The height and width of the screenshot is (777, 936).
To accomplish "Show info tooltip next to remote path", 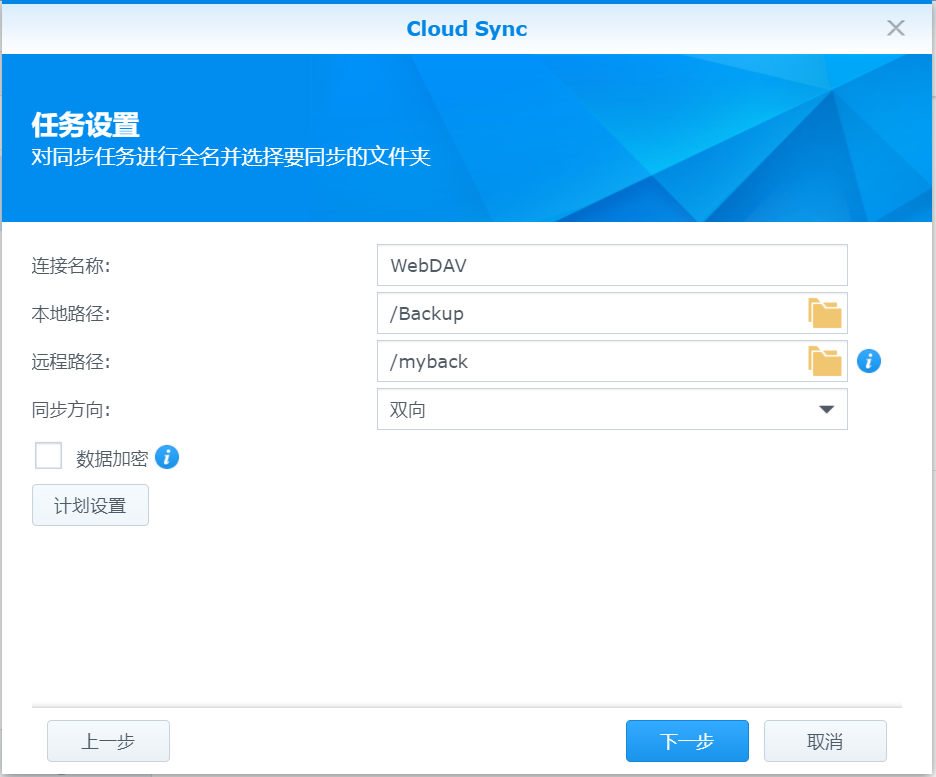I will pyautogui.click(x=869, y=361).
